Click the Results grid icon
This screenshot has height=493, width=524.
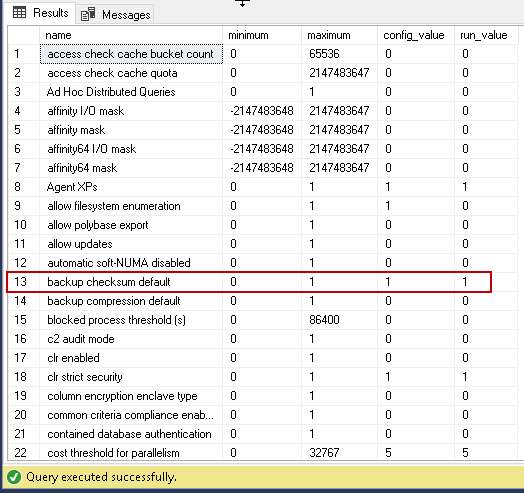(19, 13)
